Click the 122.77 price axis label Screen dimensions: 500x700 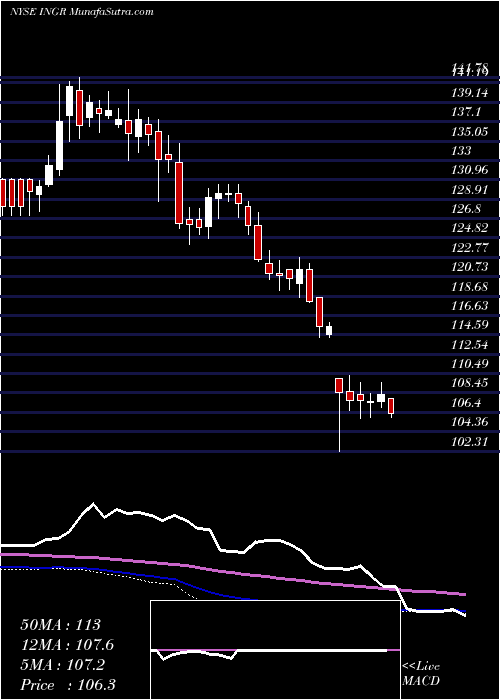click(x=469, y=248)
